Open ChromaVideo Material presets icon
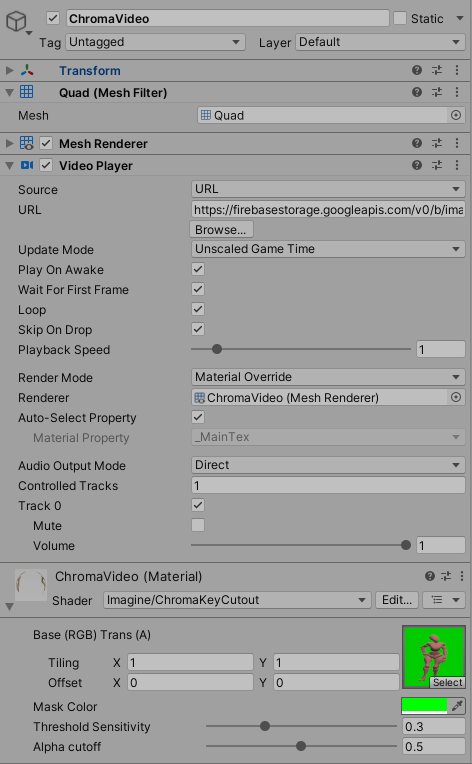 click(x=446, y=576)
